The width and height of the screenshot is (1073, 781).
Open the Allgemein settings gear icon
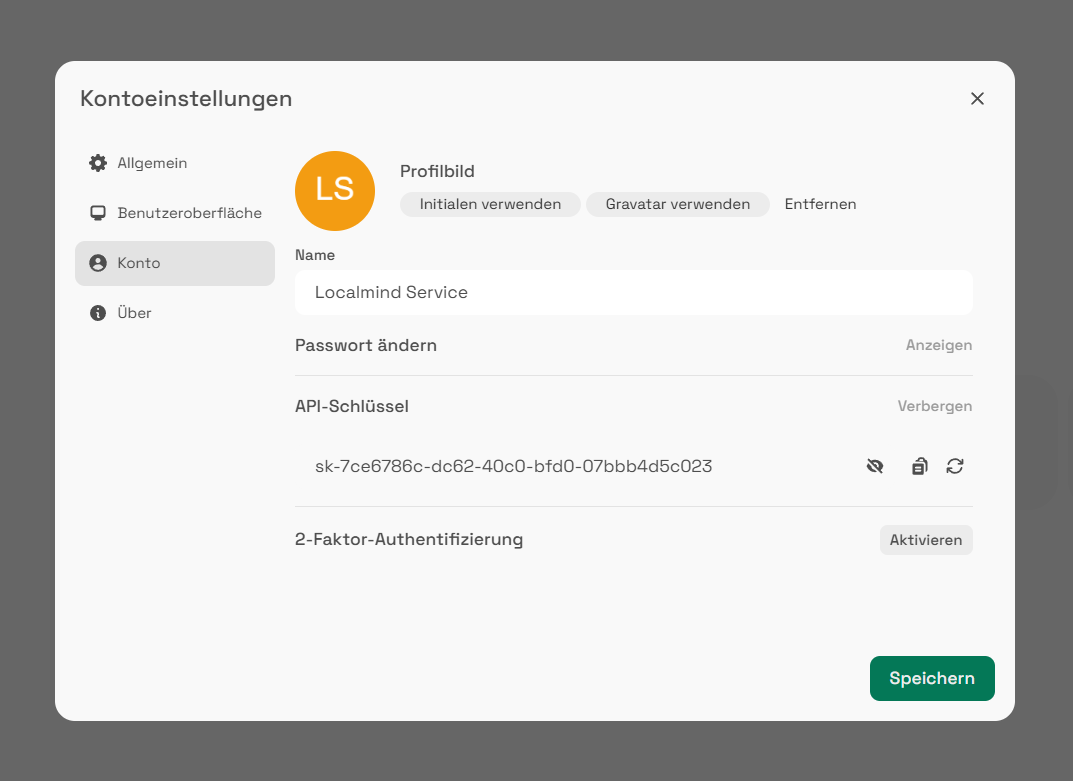coord(98,163)
